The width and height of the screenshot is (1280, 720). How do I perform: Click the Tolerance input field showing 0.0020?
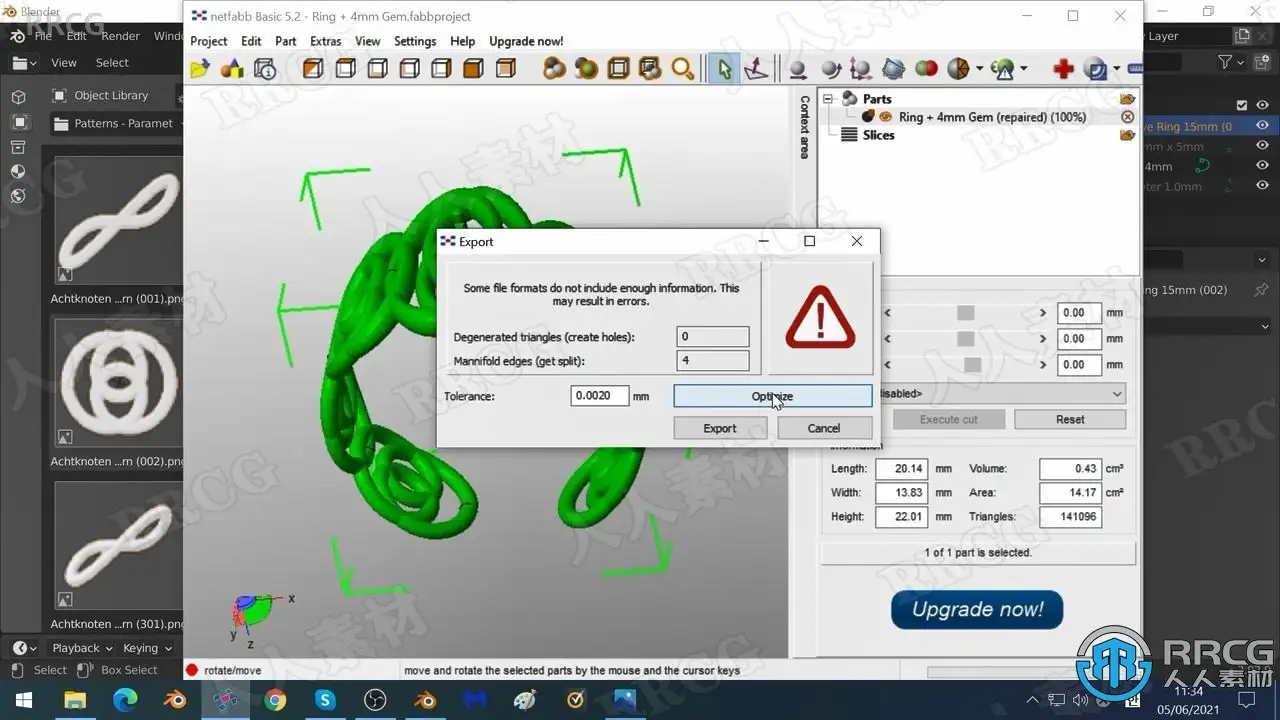(600, 396)
